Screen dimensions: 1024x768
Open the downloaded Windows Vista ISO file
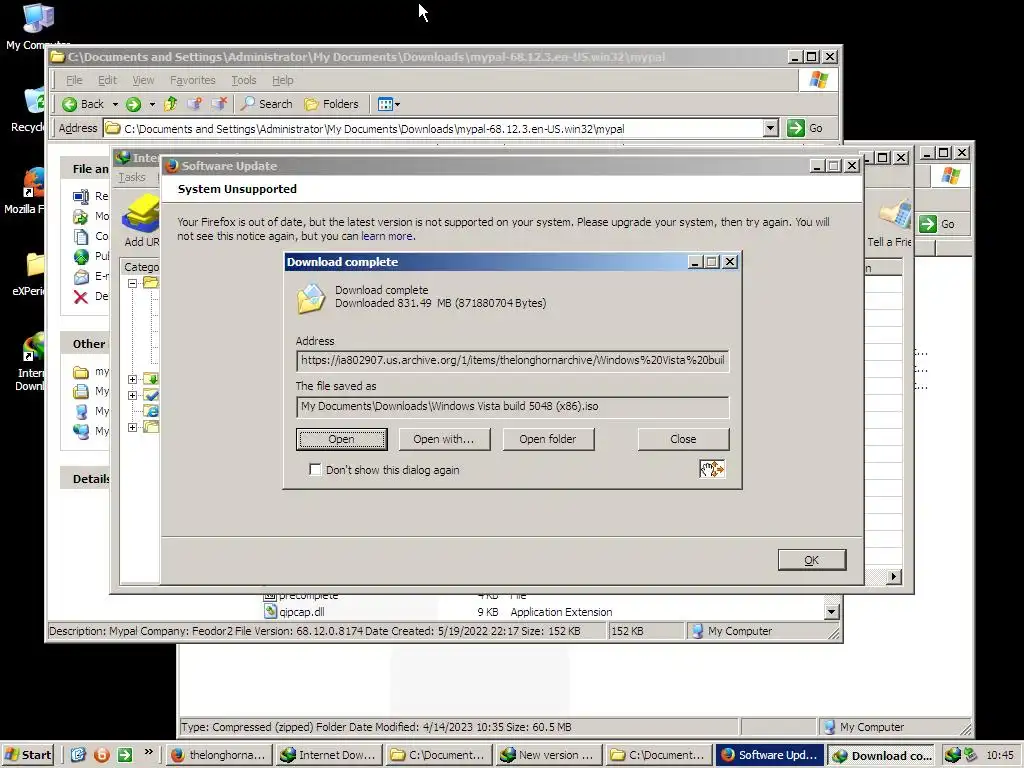(341, 439)
